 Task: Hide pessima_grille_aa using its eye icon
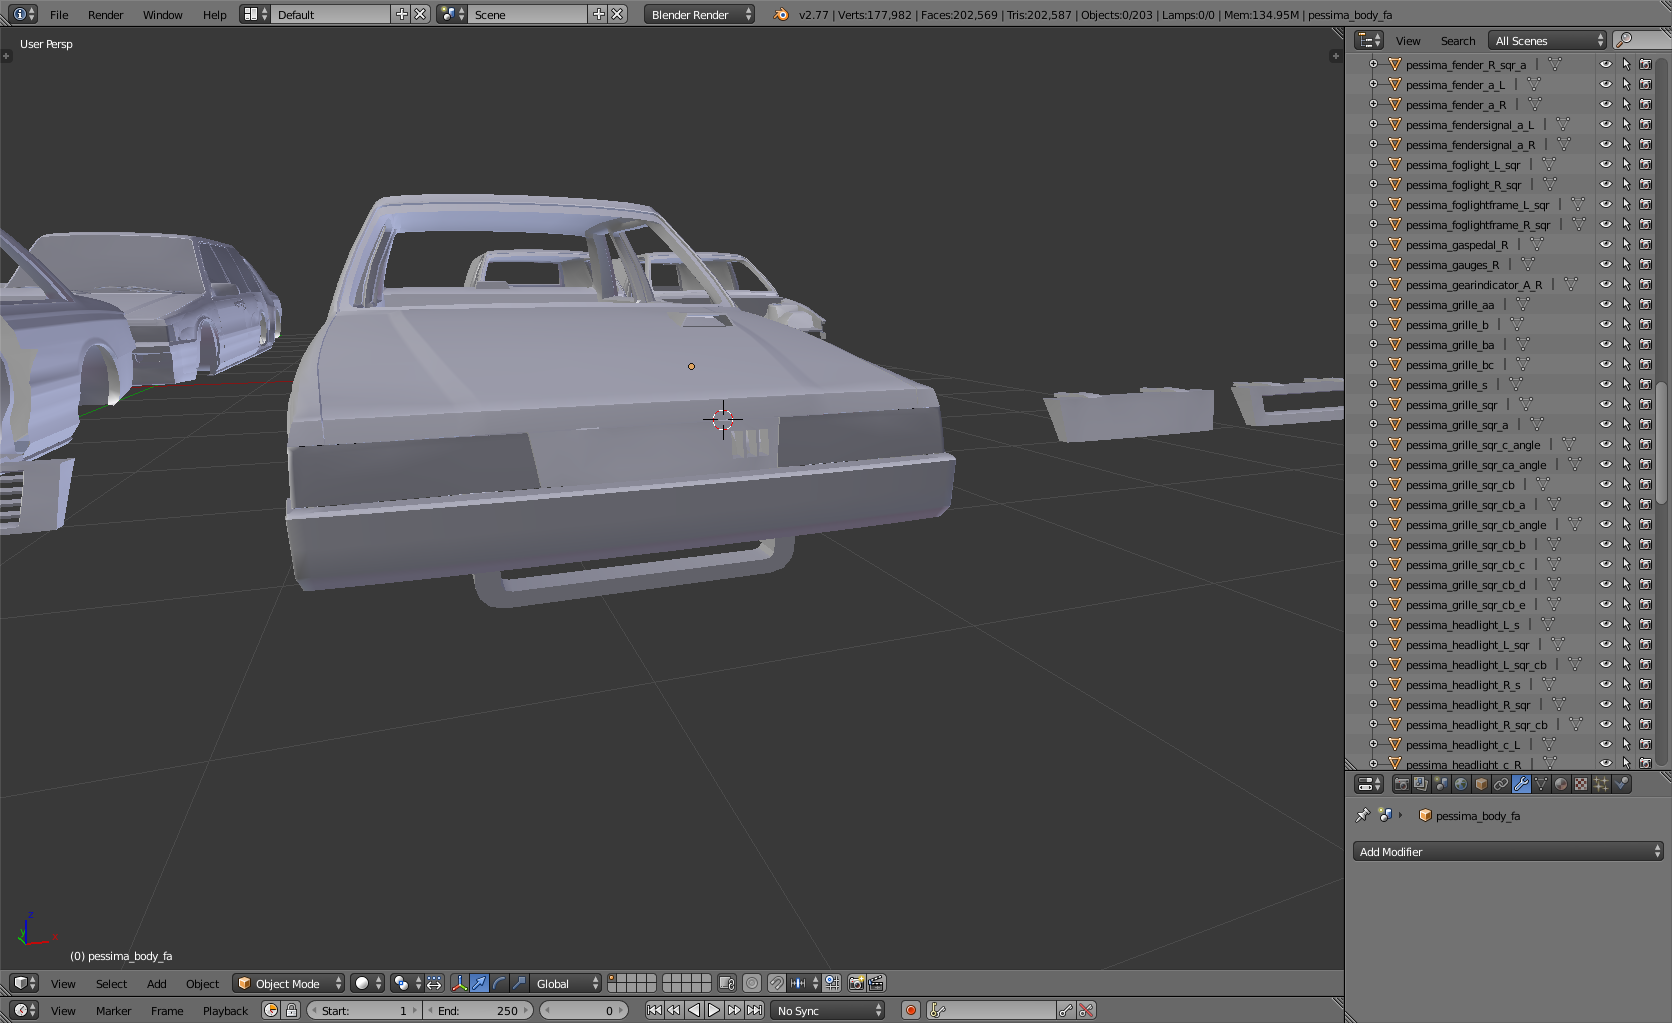1606,305
